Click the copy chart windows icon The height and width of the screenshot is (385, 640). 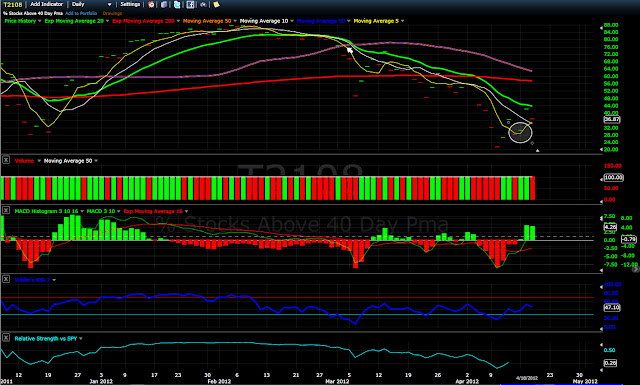(164, 4)
